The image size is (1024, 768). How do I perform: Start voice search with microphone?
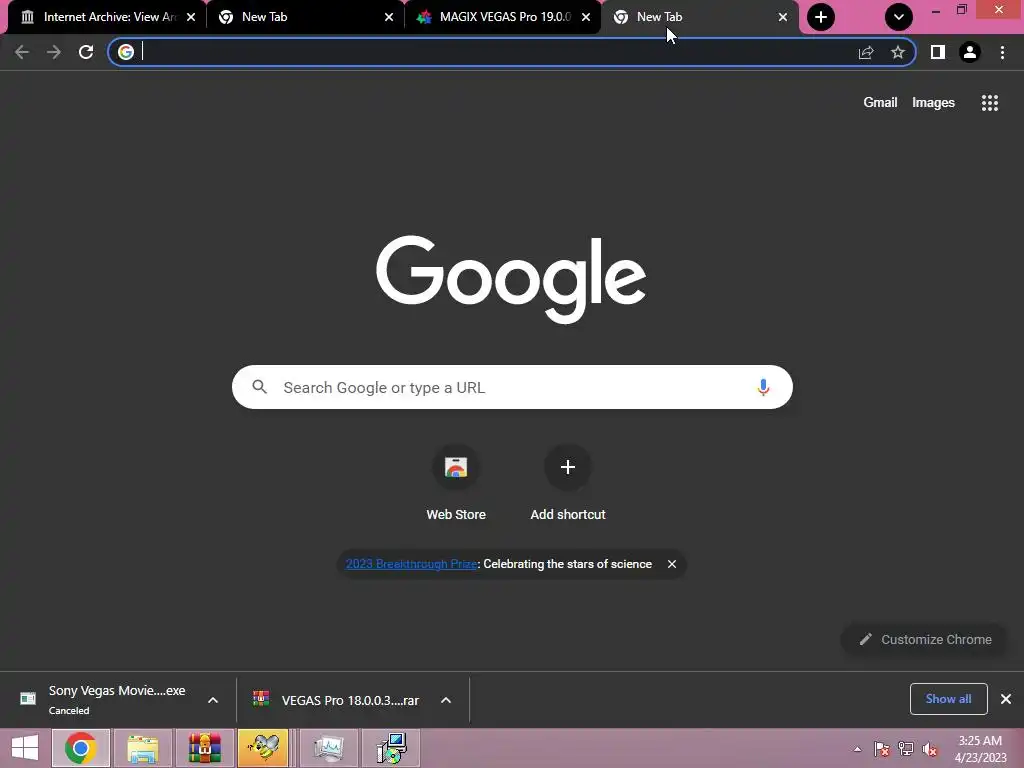763,387
